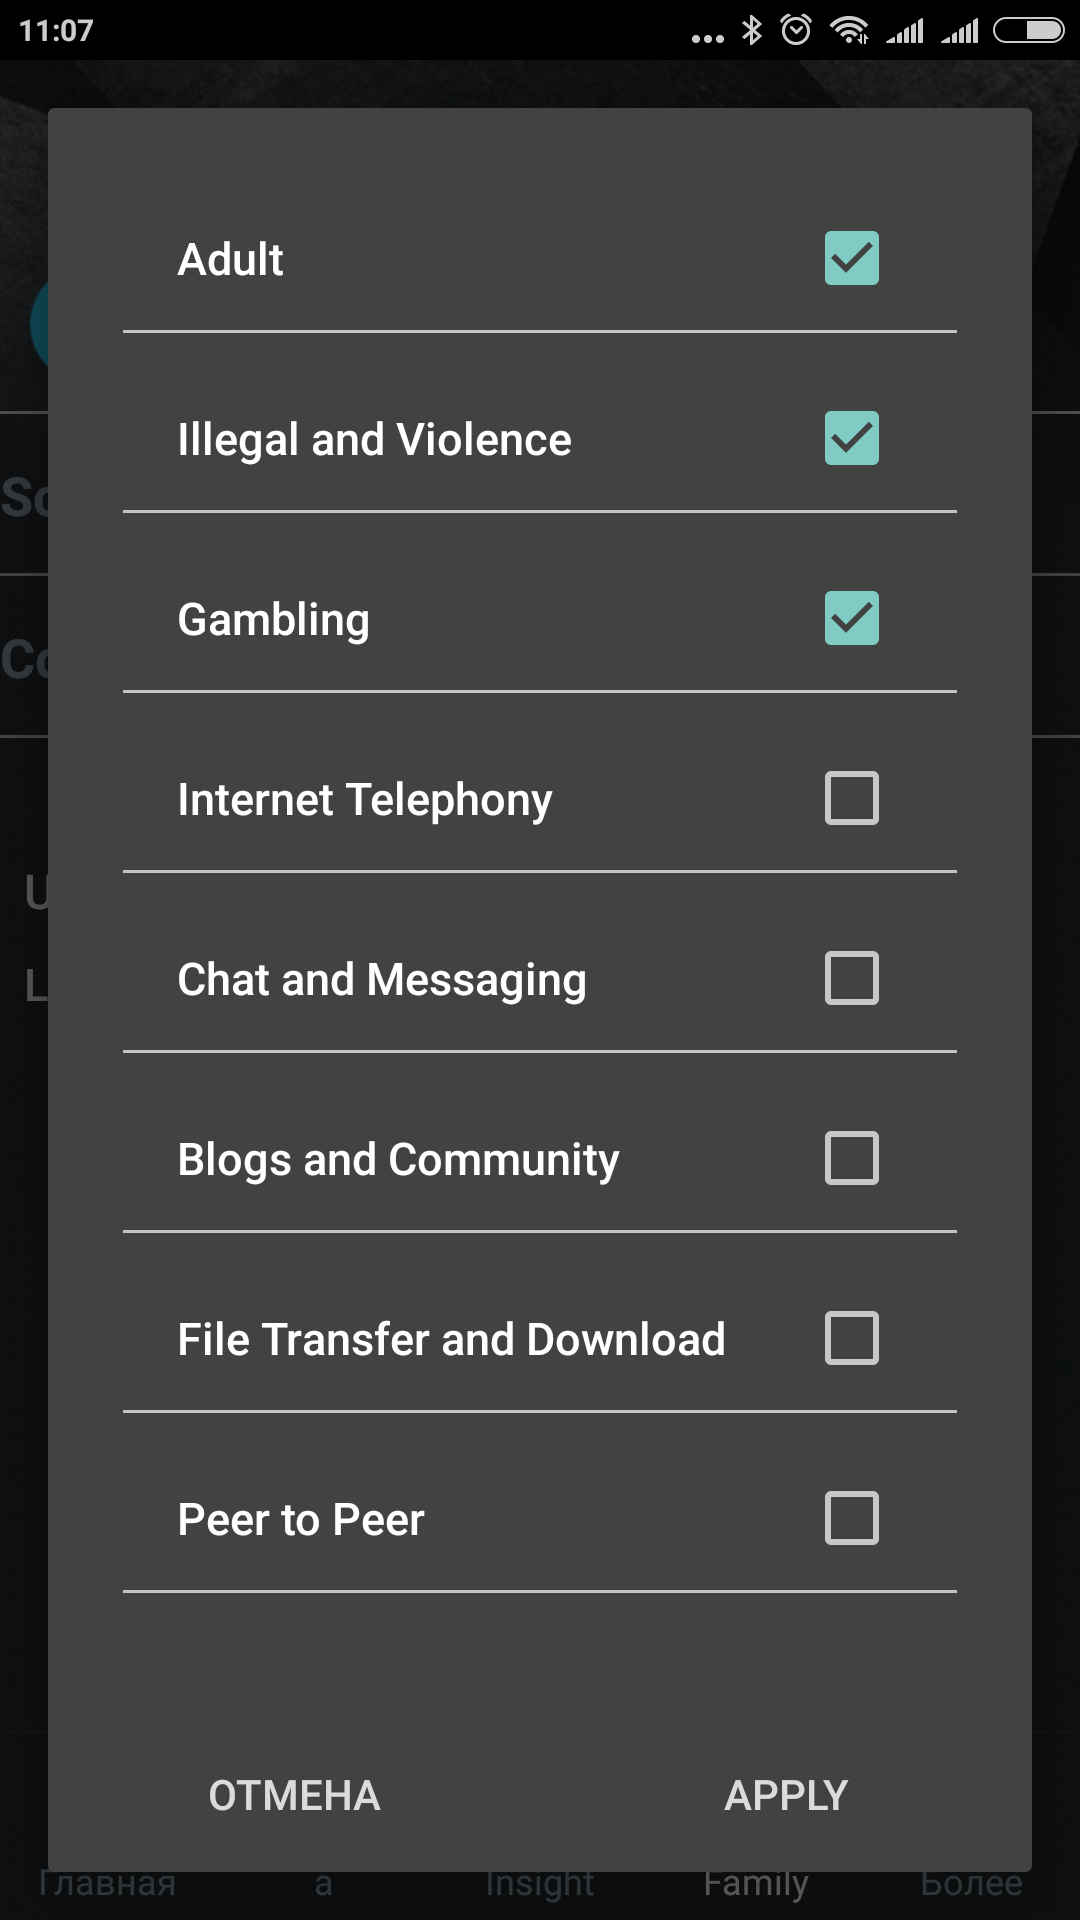
Task: Tap the Gambling label text
Action: (273, 620)
